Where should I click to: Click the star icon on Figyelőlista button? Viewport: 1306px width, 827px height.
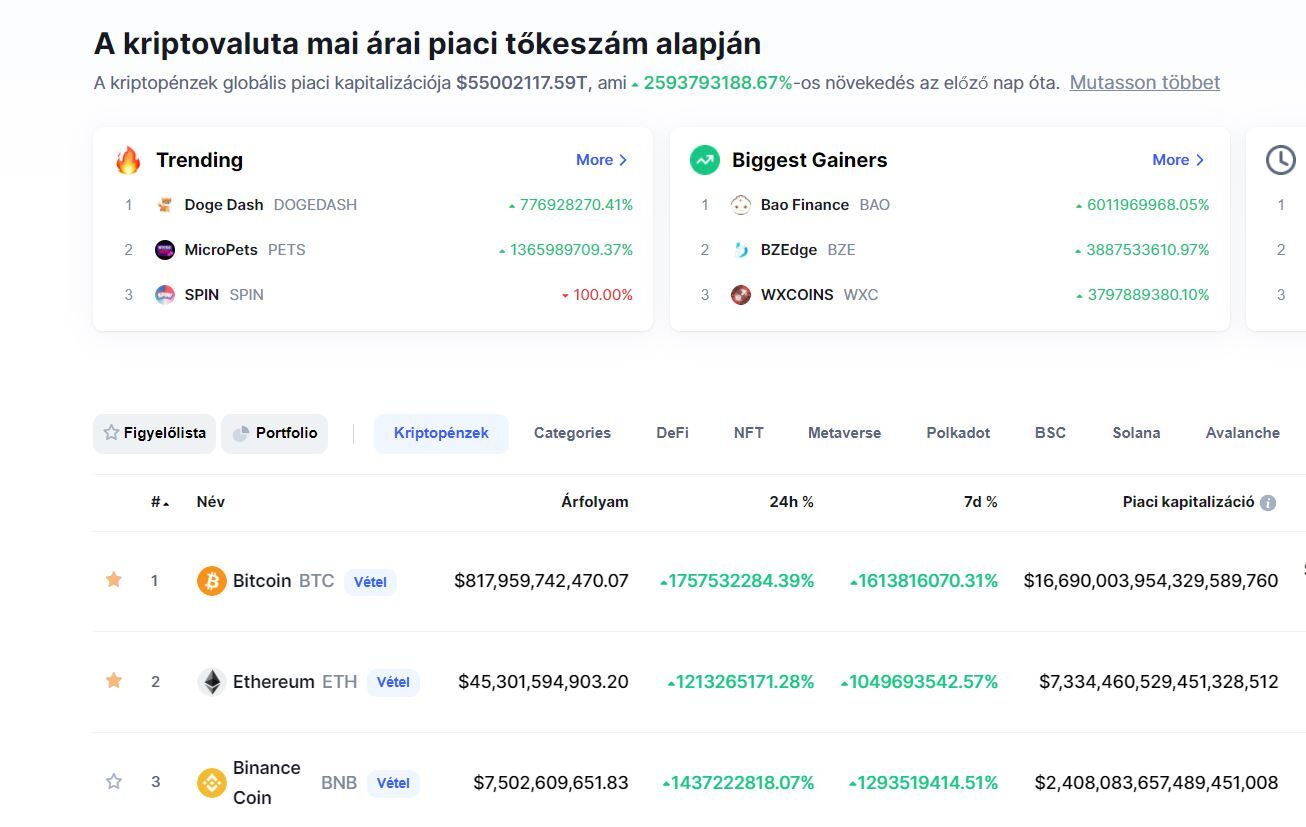point(112,434)
